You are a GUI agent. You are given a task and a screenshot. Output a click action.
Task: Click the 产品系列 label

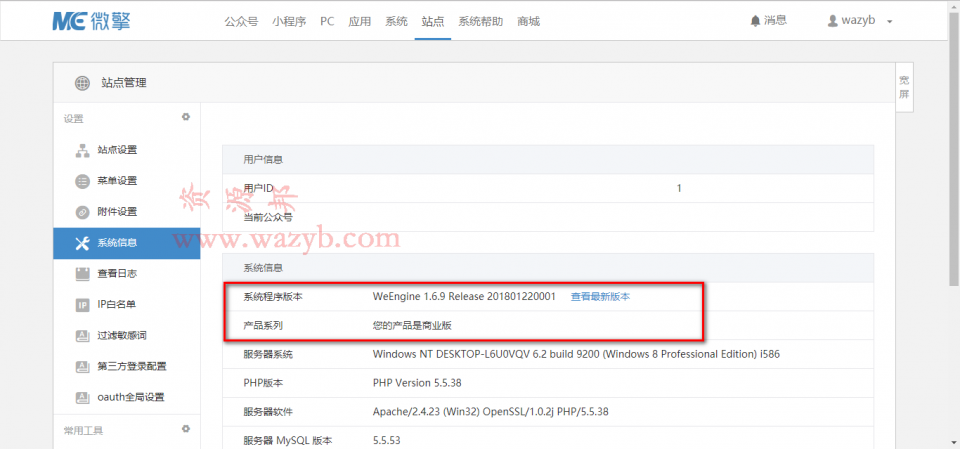263,326
